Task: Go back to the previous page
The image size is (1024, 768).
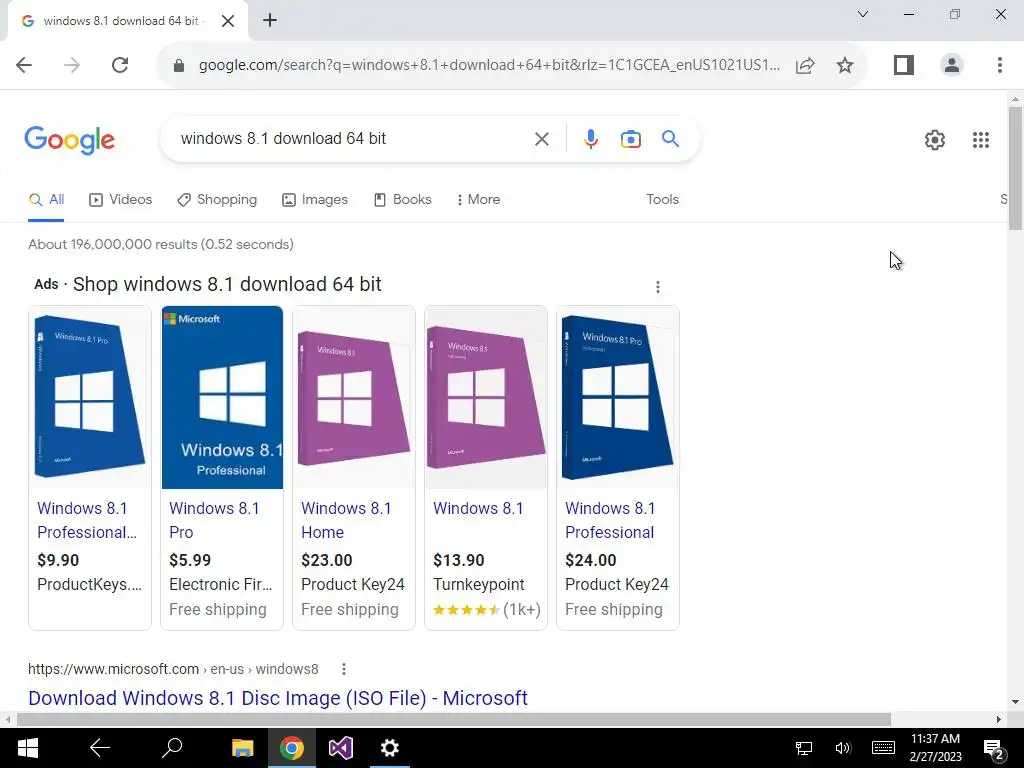Action: pyautogui.click(x=24, y=65)
